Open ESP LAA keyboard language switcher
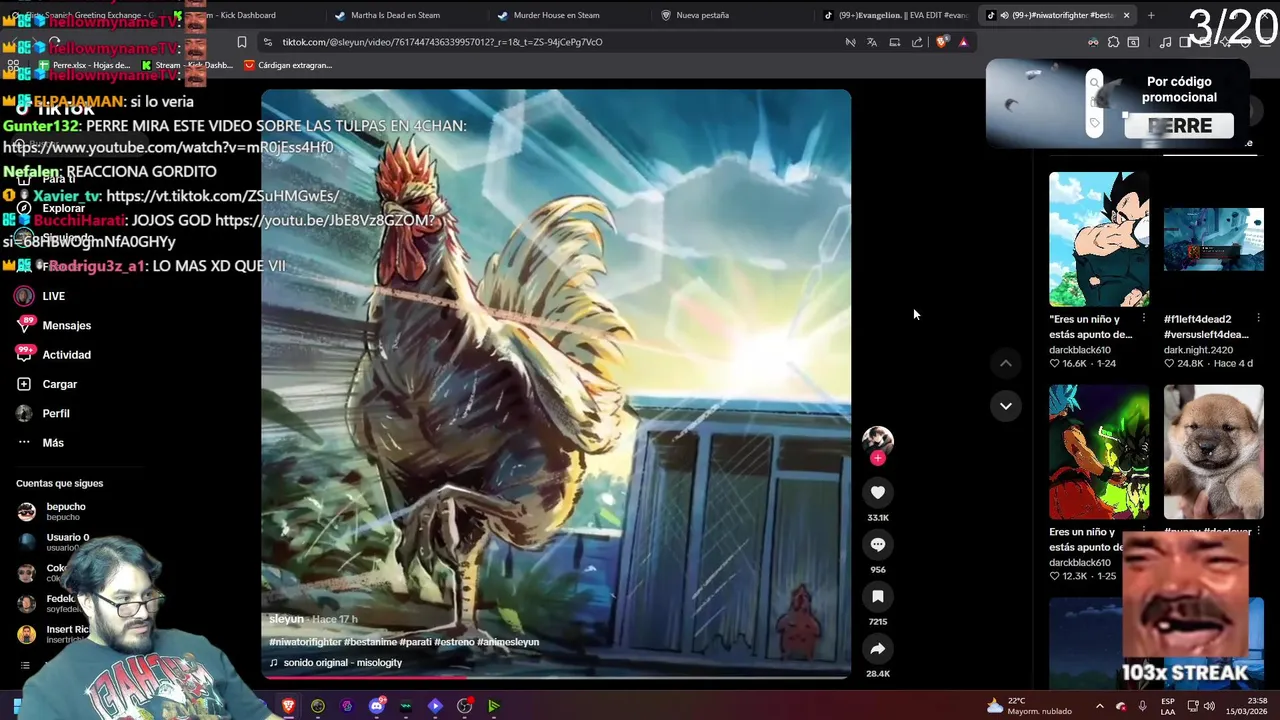Viewport: 1280px width, 720px height. pyautogui.click(x=1168, y=706)
